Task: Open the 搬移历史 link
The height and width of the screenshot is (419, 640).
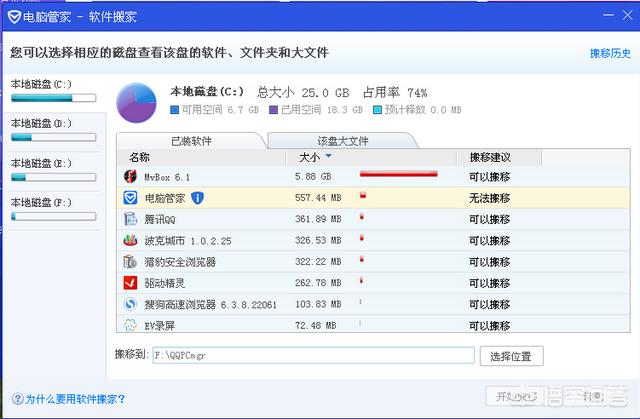Action: (610, 53)
